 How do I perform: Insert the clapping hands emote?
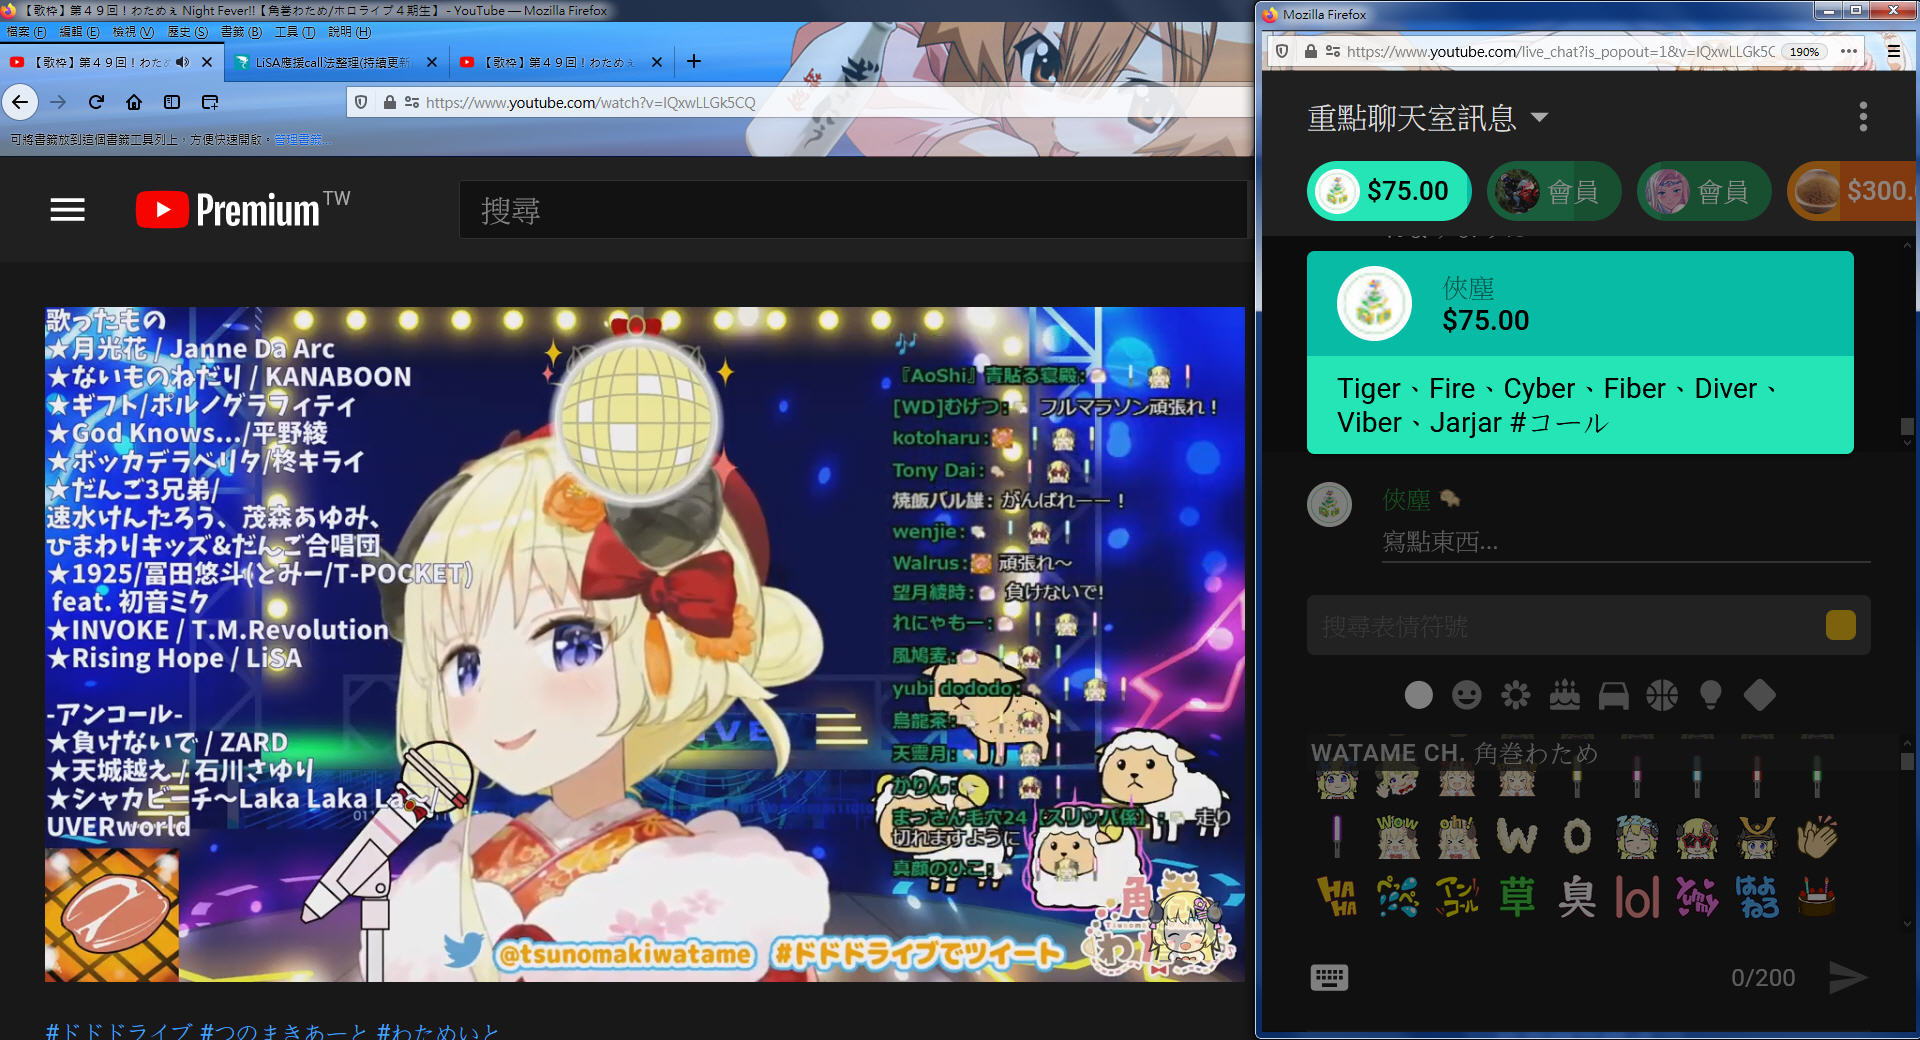click(x=1817, y=837)
